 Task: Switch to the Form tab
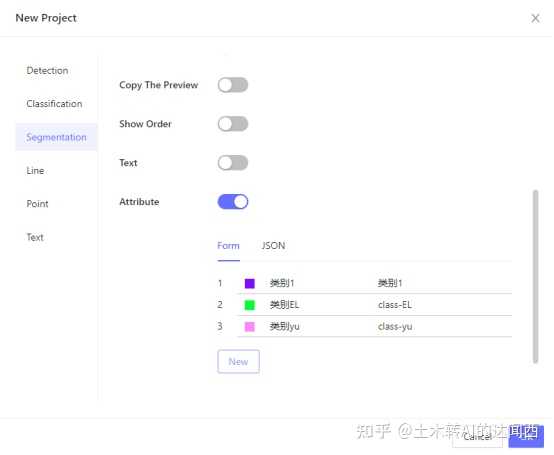pos(228,246)
